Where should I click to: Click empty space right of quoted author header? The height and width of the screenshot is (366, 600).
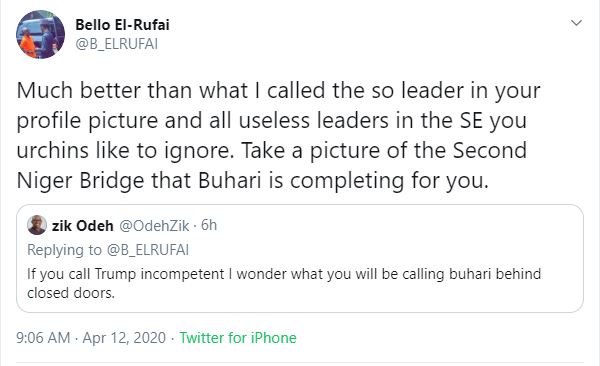coord(398,225)
